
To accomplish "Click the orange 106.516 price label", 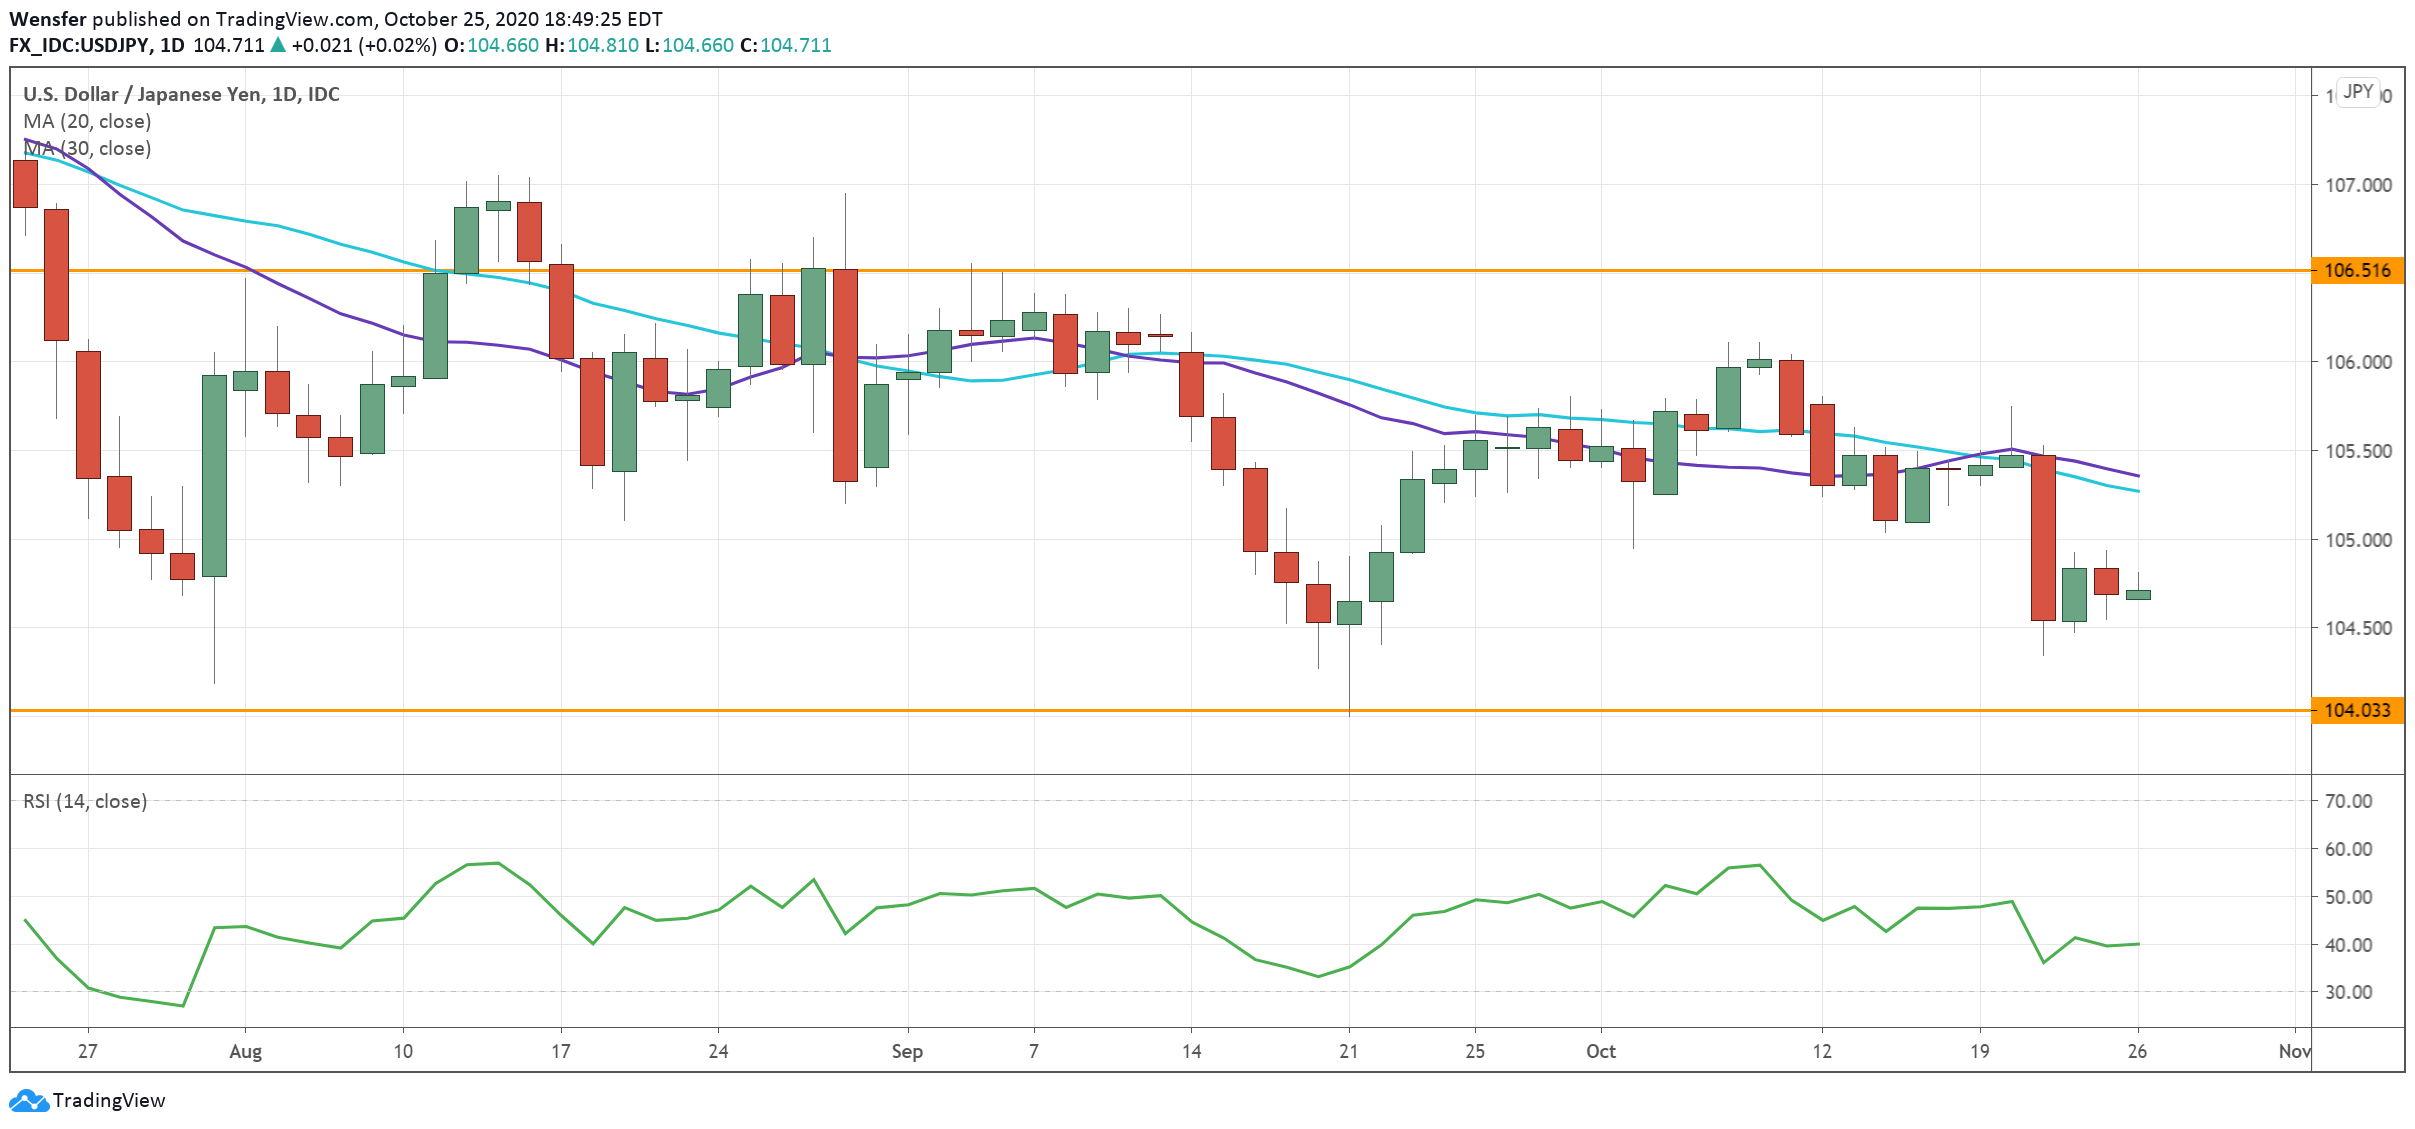I will point(2356,270).
